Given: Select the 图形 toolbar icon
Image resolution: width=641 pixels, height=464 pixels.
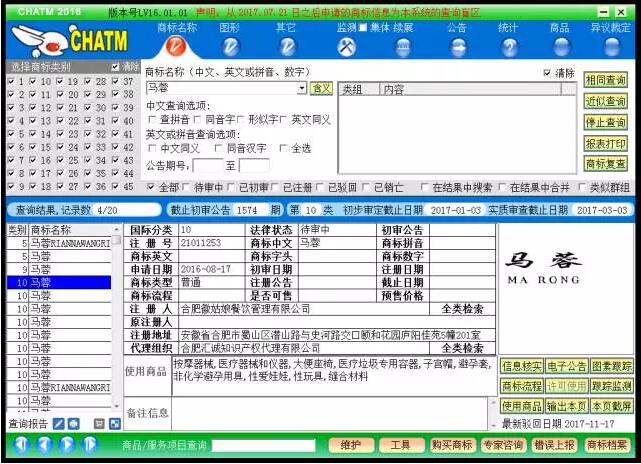Looking at the screenshot, I should 231,46.
